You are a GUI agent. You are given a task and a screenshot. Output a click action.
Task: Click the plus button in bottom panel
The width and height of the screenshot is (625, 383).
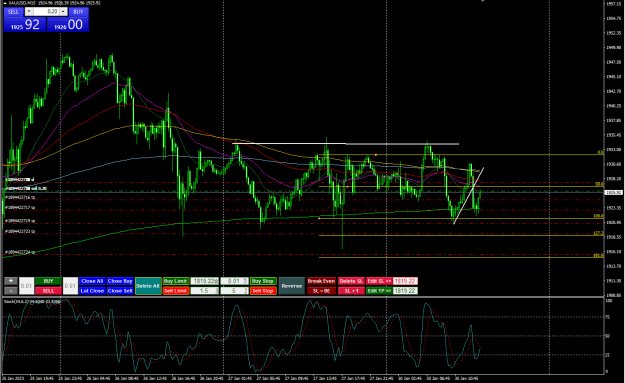tap(11, 281)
